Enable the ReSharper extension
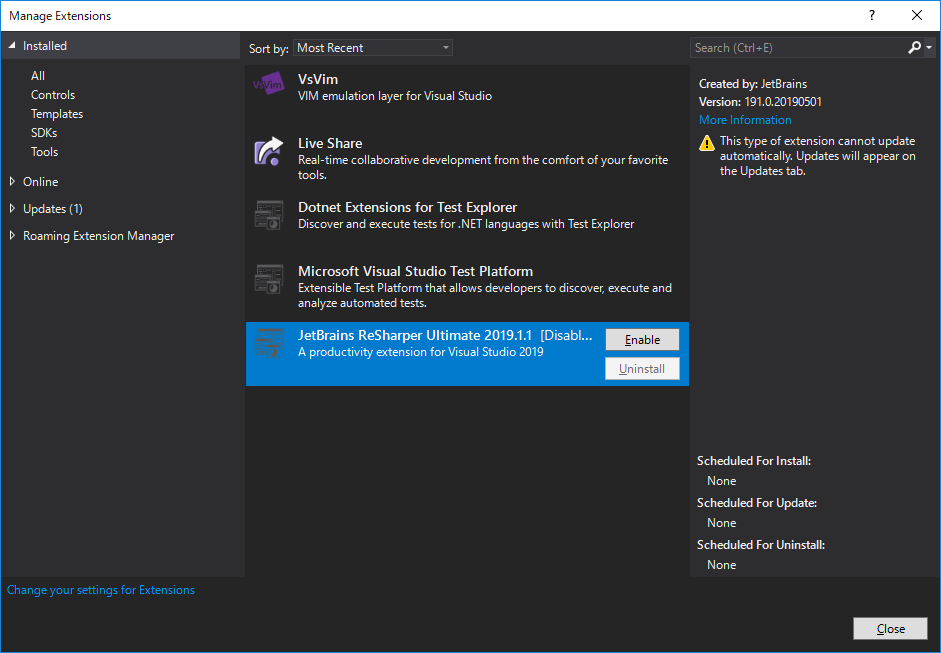The height and width of the screenshot is (653, 941). pos(642,339)
